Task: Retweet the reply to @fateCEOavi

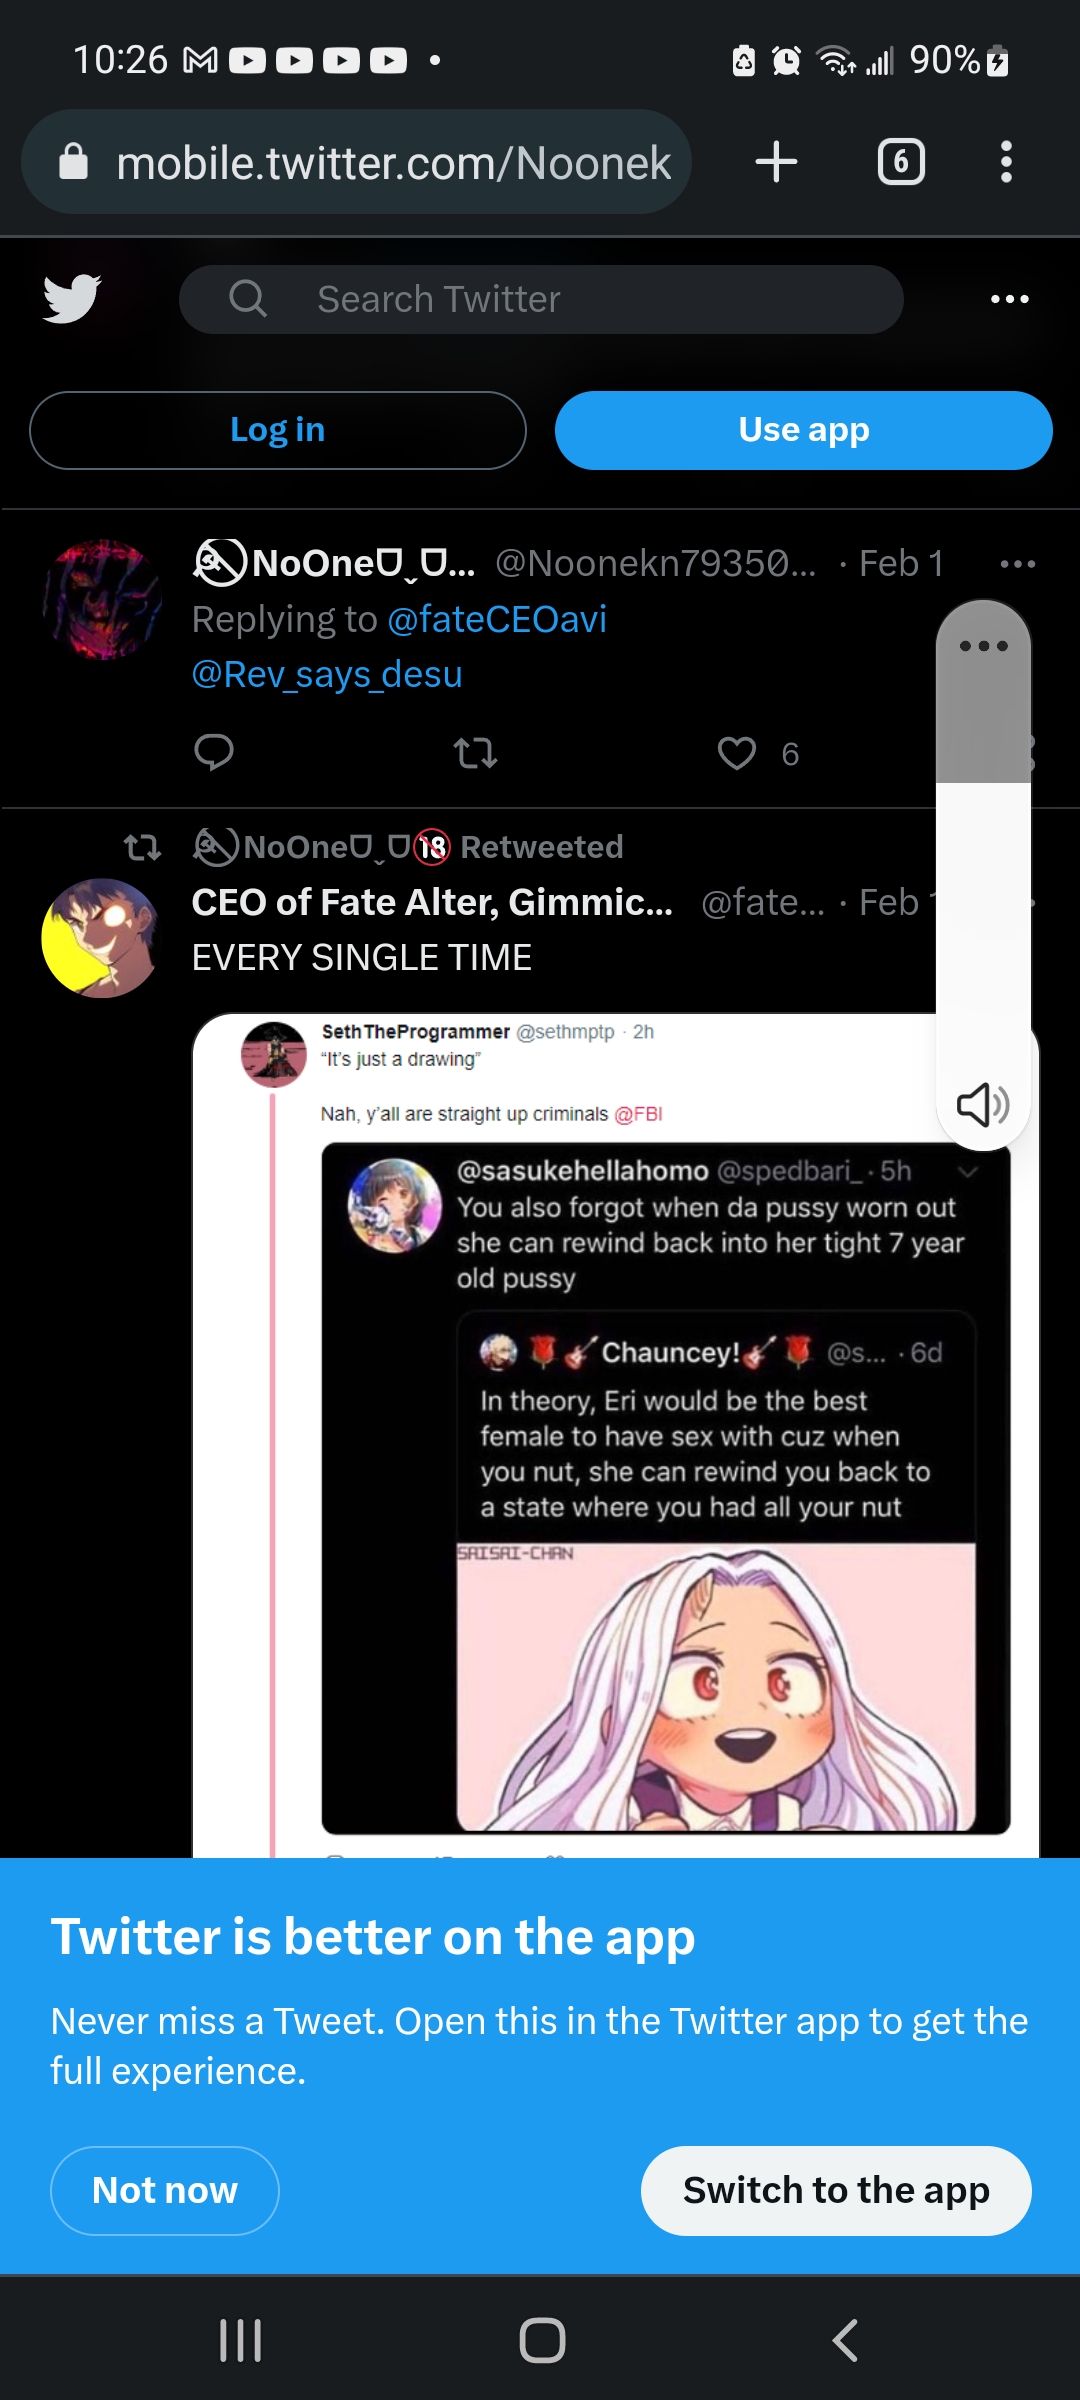Action: [x=475, y=753]
